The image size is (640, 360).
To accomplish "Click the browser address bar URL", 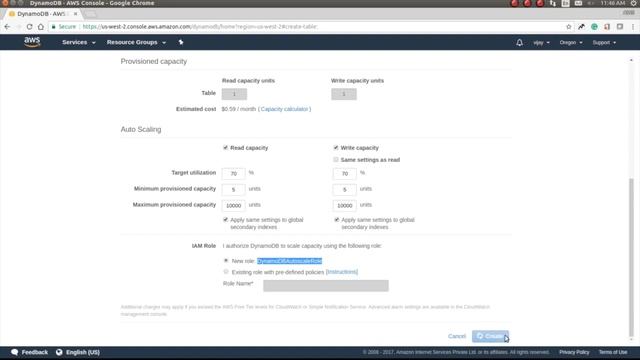I will 200,27.
